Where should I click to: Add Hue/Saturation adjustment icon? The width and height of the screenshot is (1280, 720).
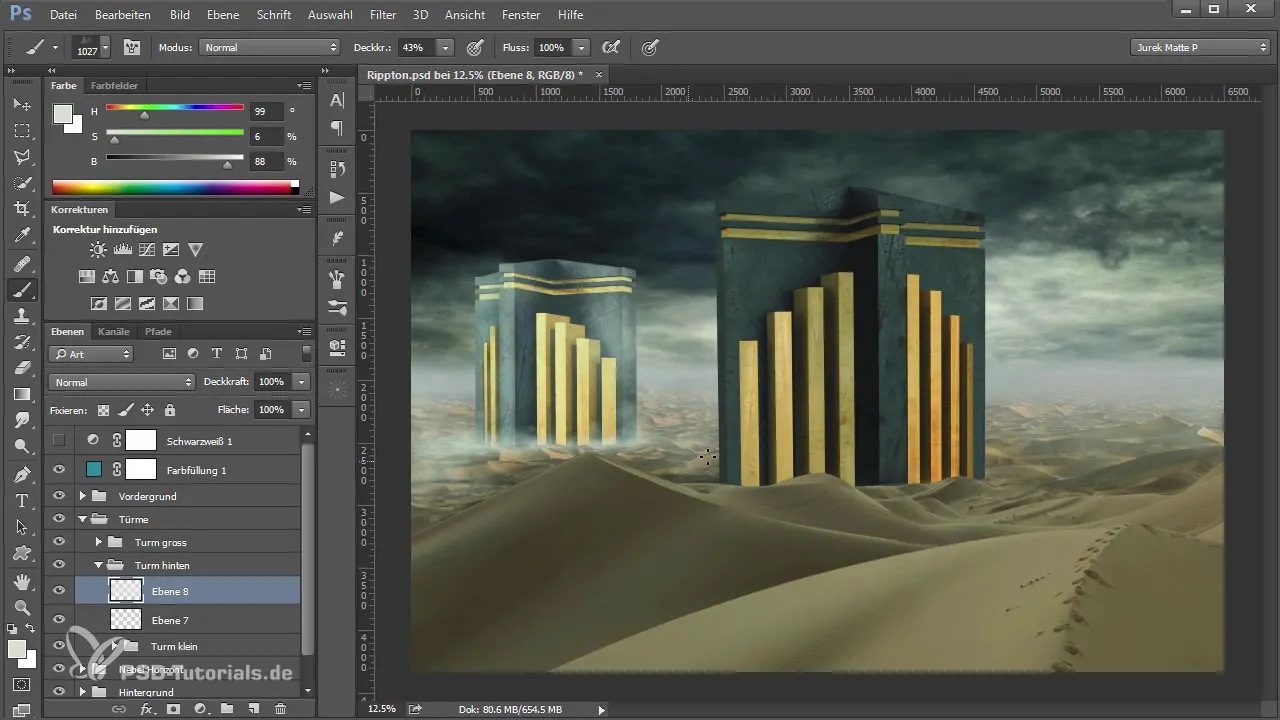87,276
